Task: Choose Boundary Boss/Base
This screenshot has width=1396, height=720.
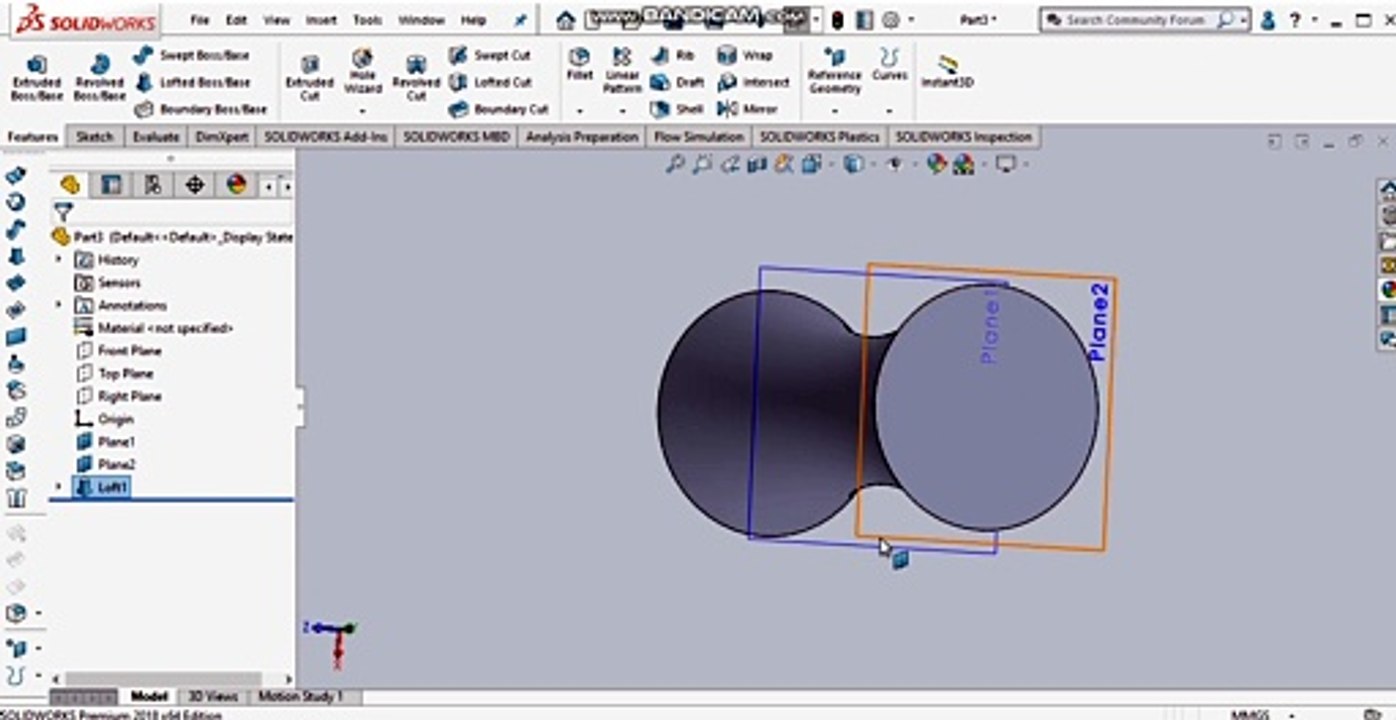Action: 200,108
